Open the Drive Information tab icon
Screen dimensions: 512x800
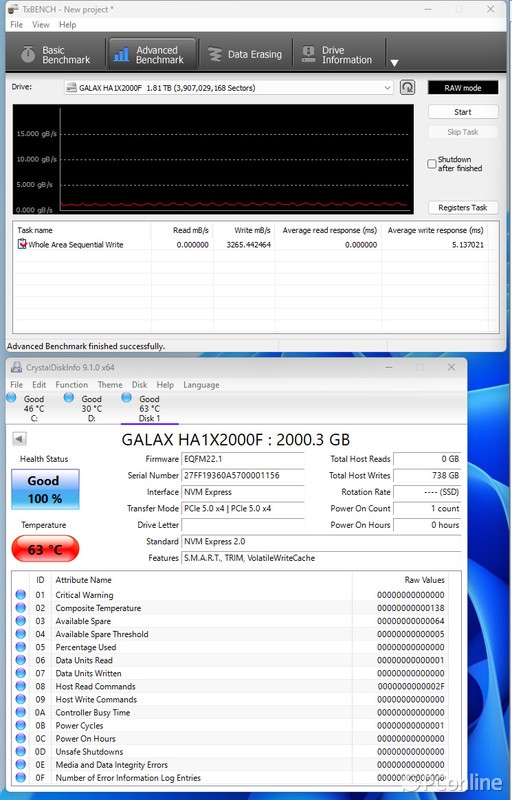coord(309,55)
